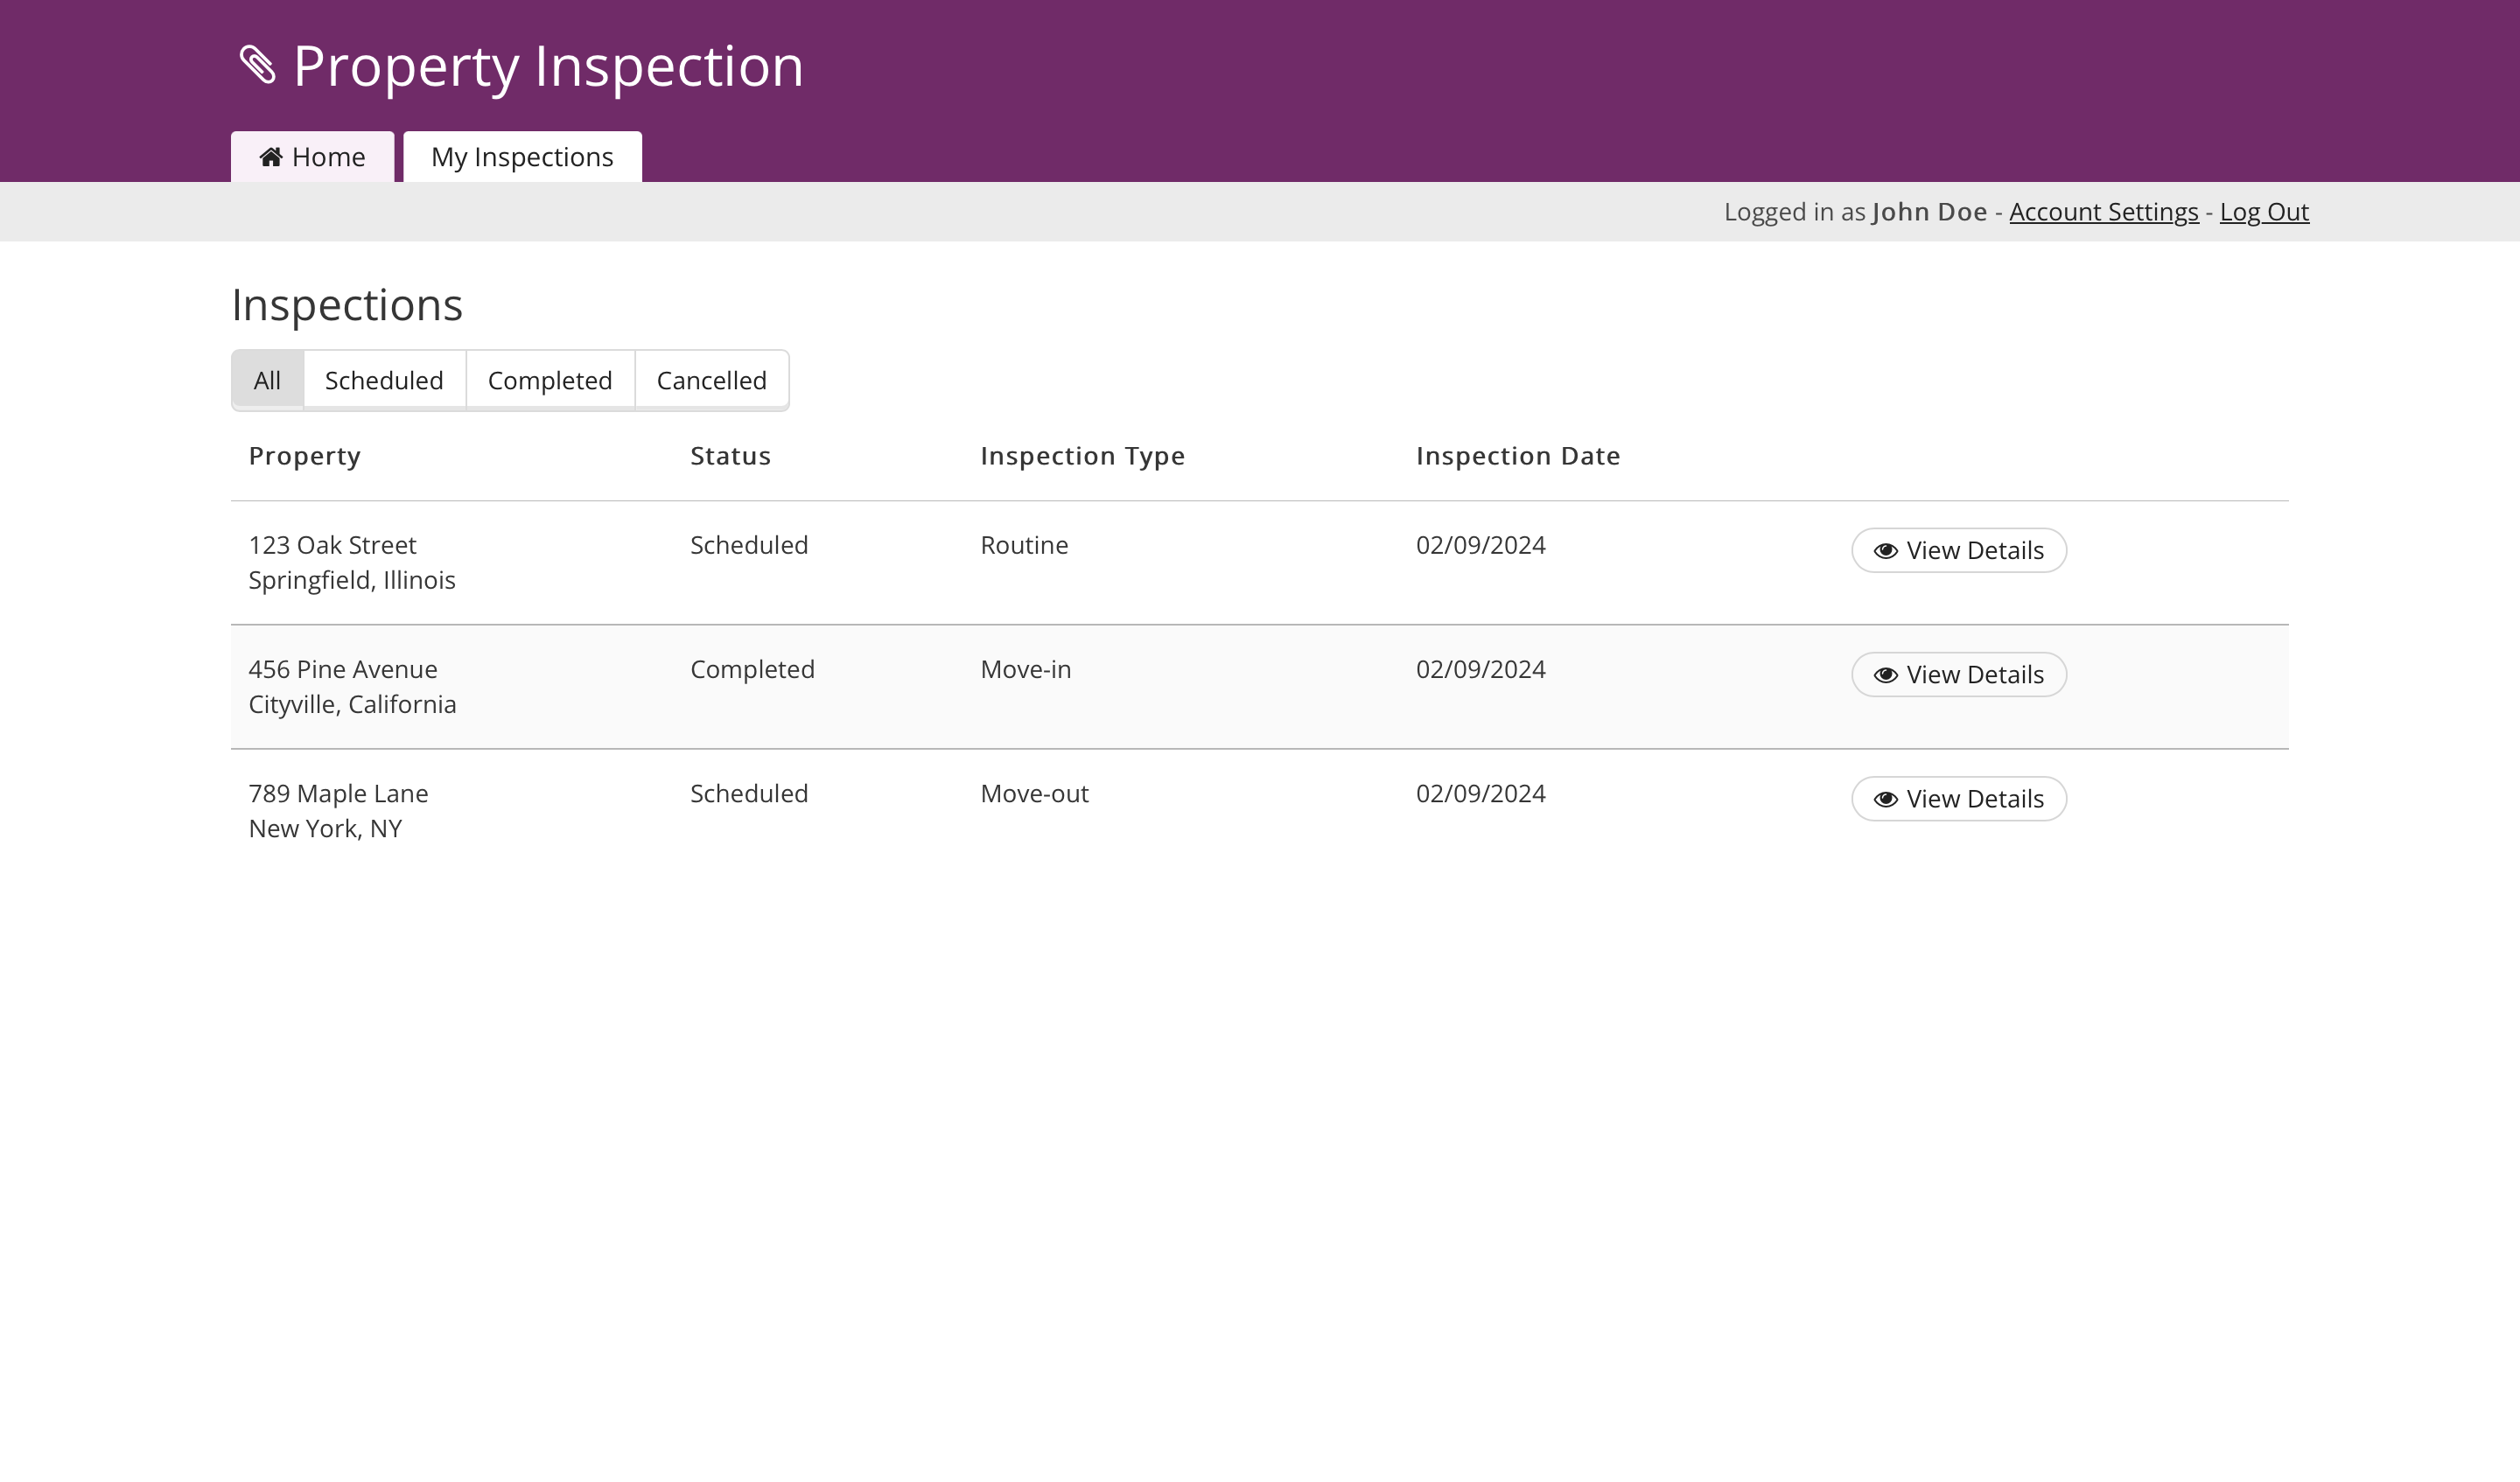Filter by Cancelled inspections
2520x1482 pixels.
click(x=711, y=380)
